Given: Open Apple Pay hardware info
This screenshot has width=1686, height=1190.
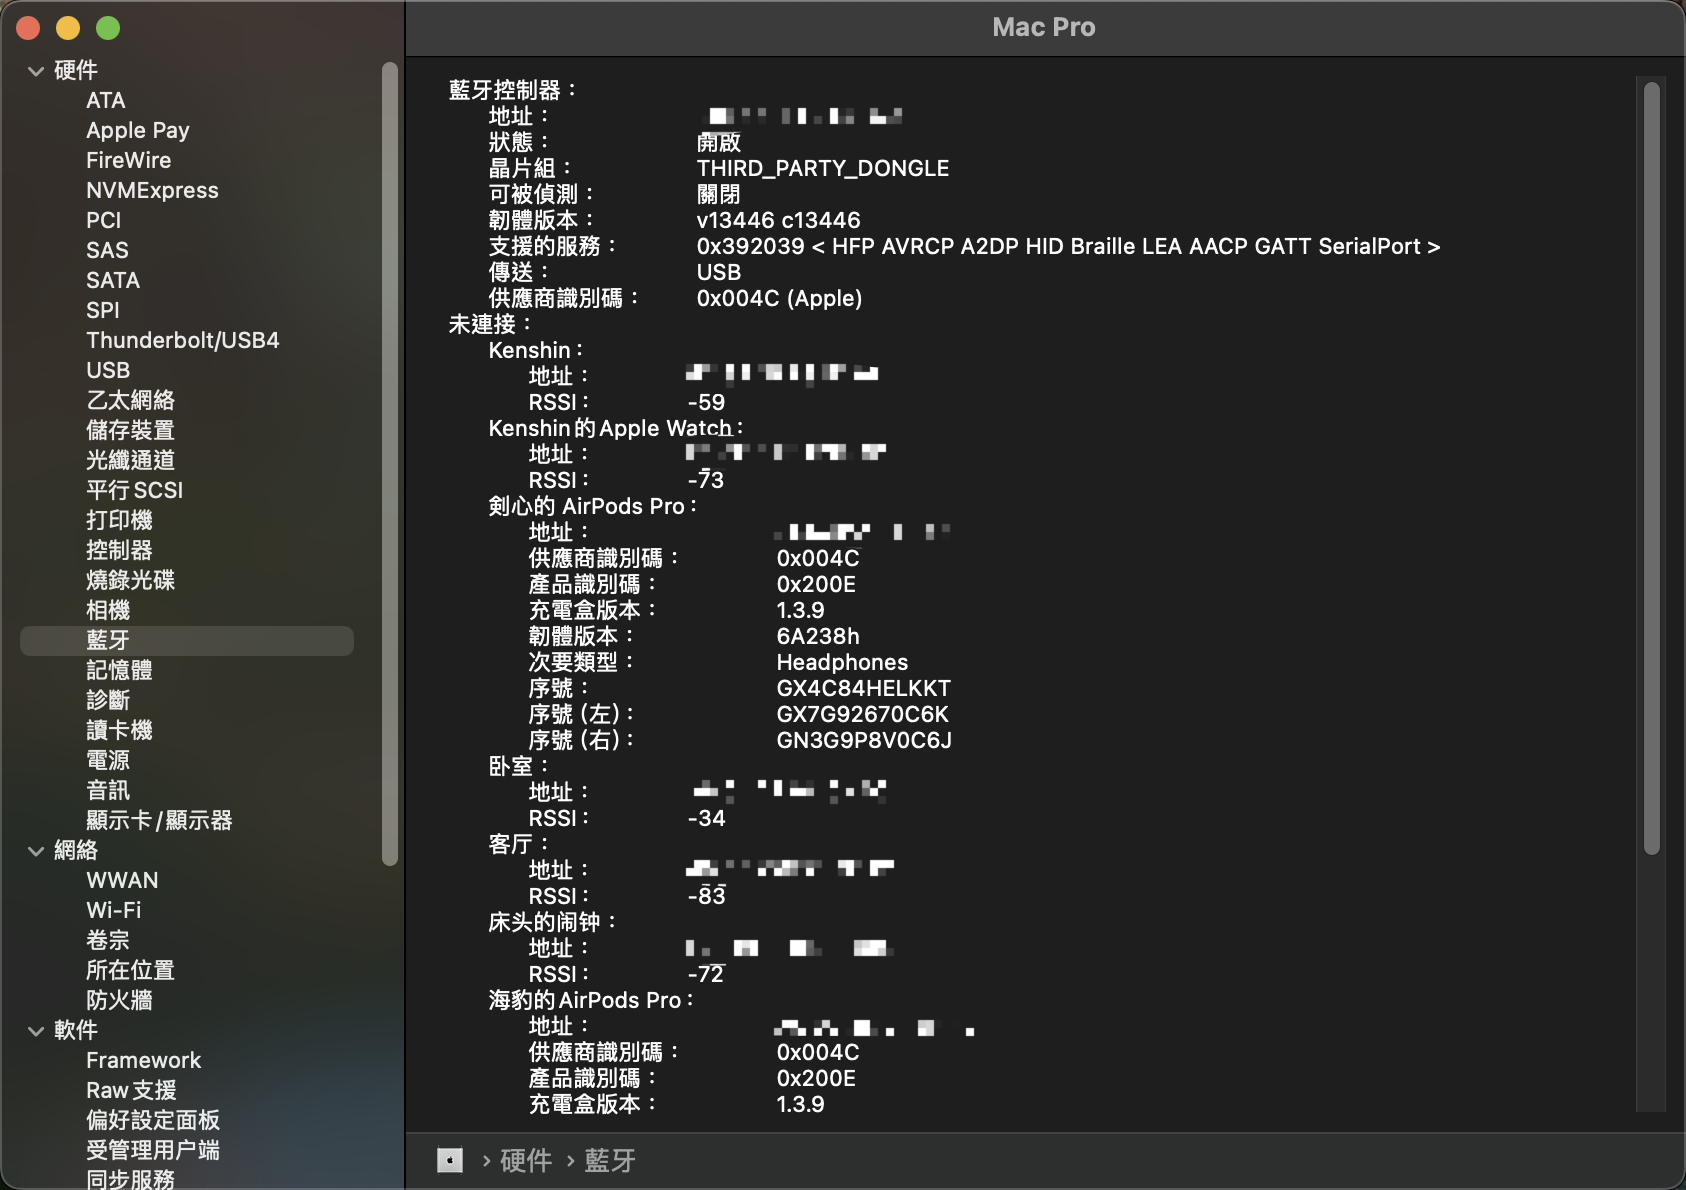Looking at the screenshot, I should [137, 131].
